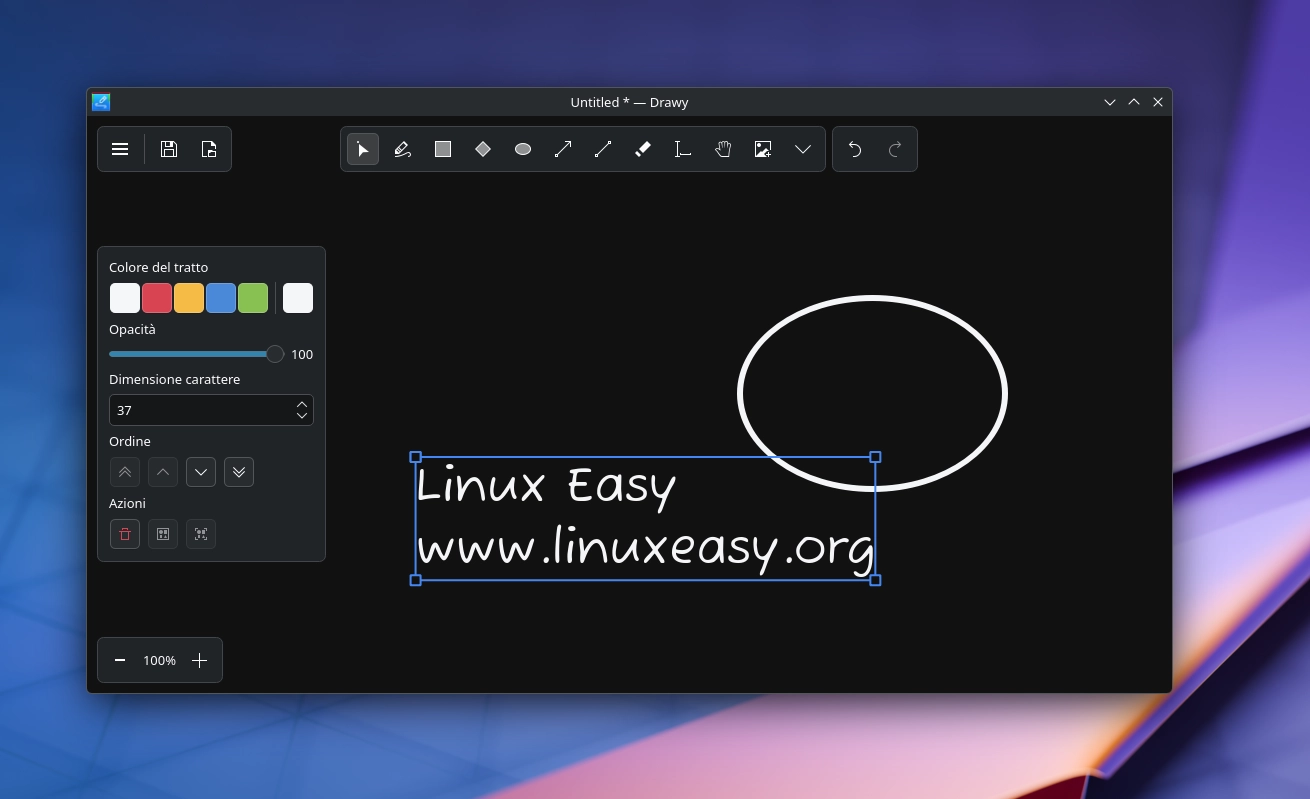Click the redo arrow button

pyautogui.click(x=895, y=149)
